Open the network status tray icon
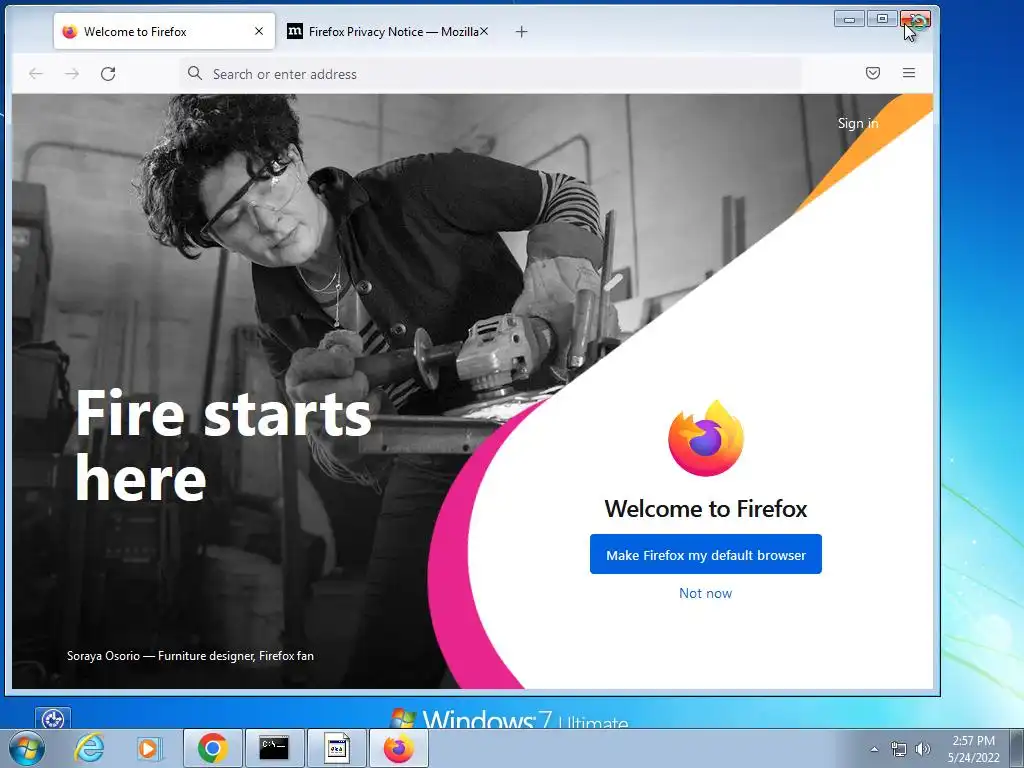This screenshot has width=1024, height=768. (x=899, y=749)
